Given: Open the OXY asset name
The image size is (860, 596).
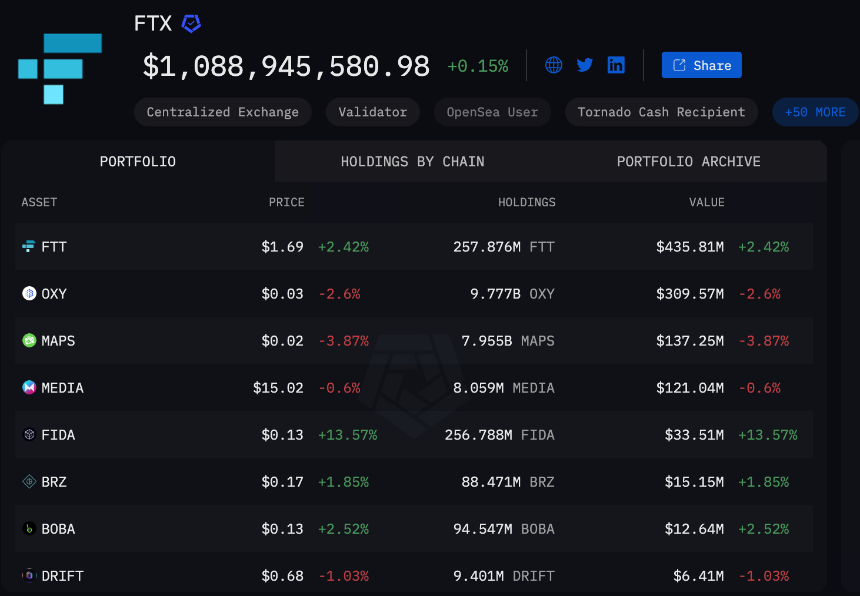Looking at the screenshot, I should click(54, 294).
